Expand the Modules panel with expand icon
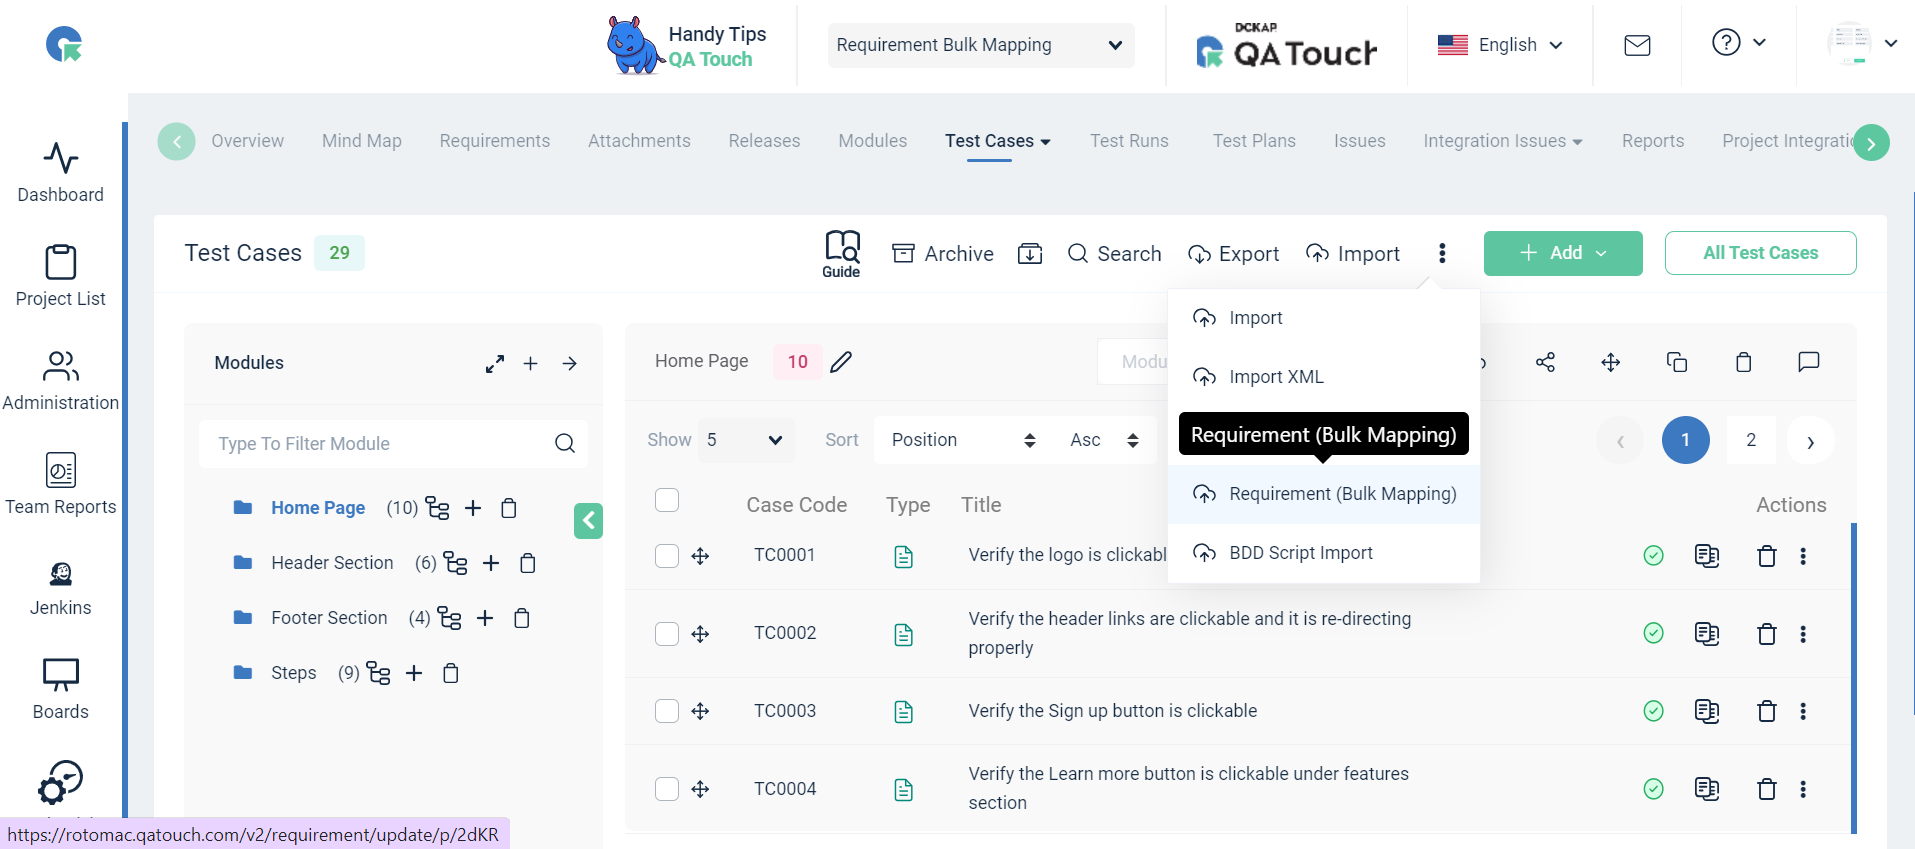Image resolution: width=1915 pixels, height=849 pixels. 495,364
